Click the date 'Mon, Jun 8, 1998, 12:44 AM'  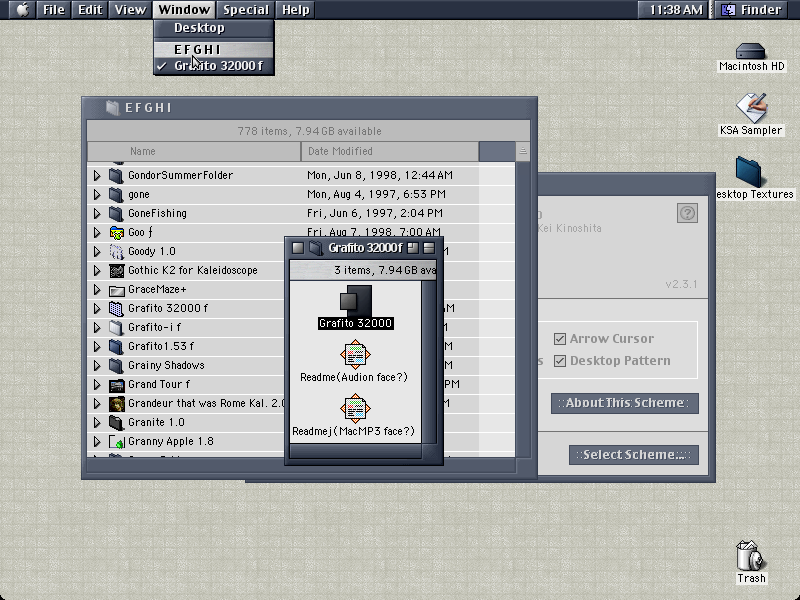[x=380, y=176]
